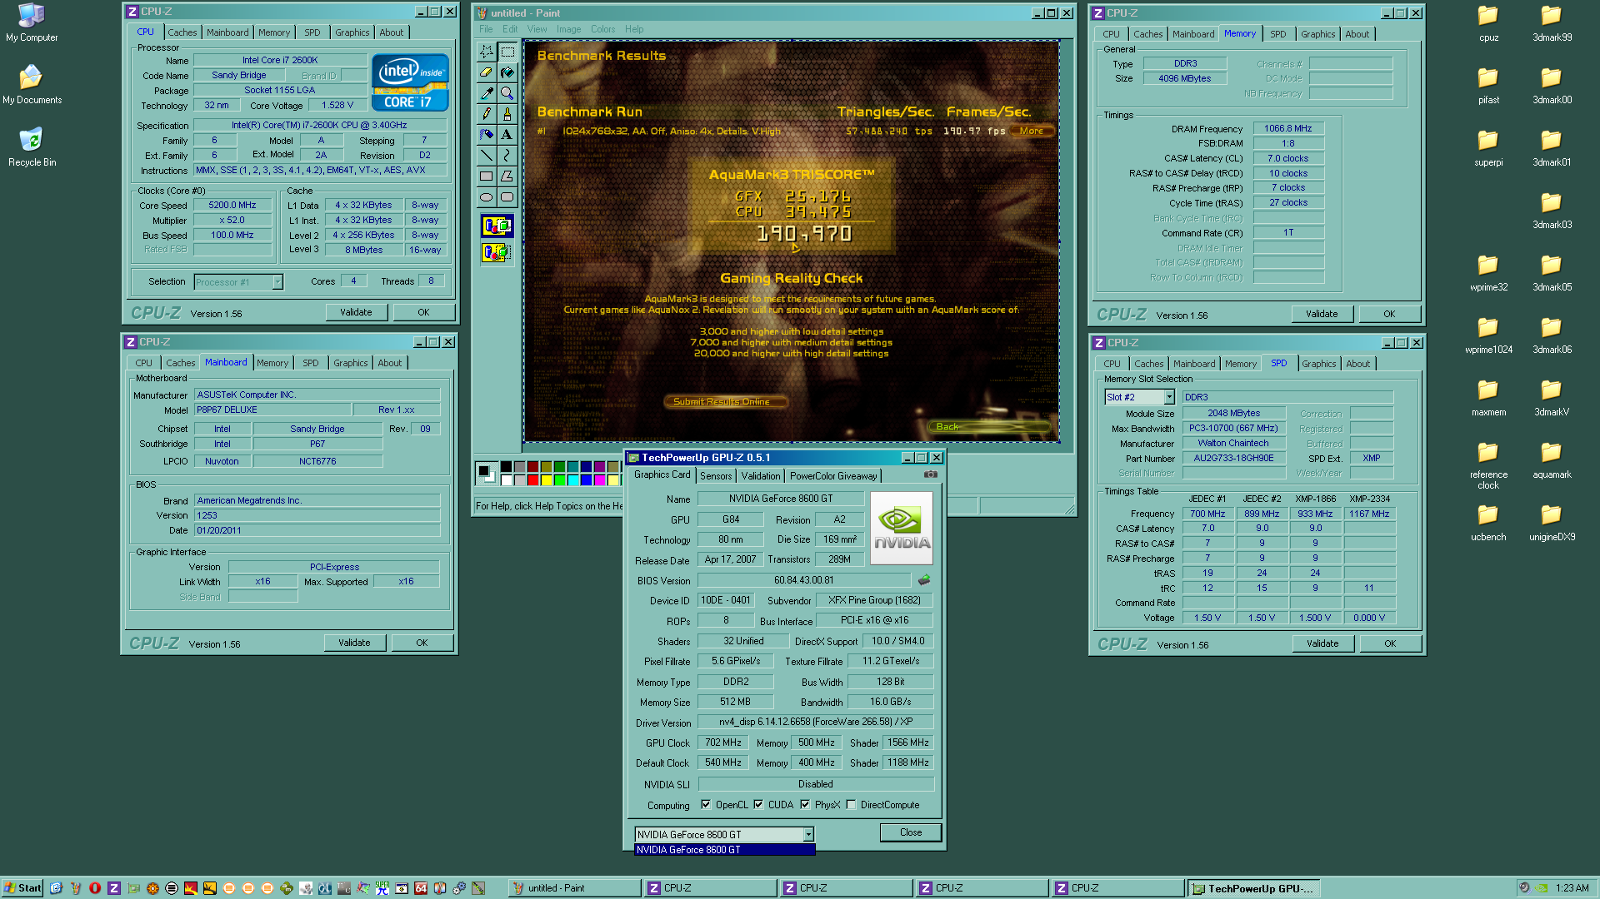The image size is (1600, 899).
Task: Select the Ellipse tool in Paint
Action: click(487, 197)
